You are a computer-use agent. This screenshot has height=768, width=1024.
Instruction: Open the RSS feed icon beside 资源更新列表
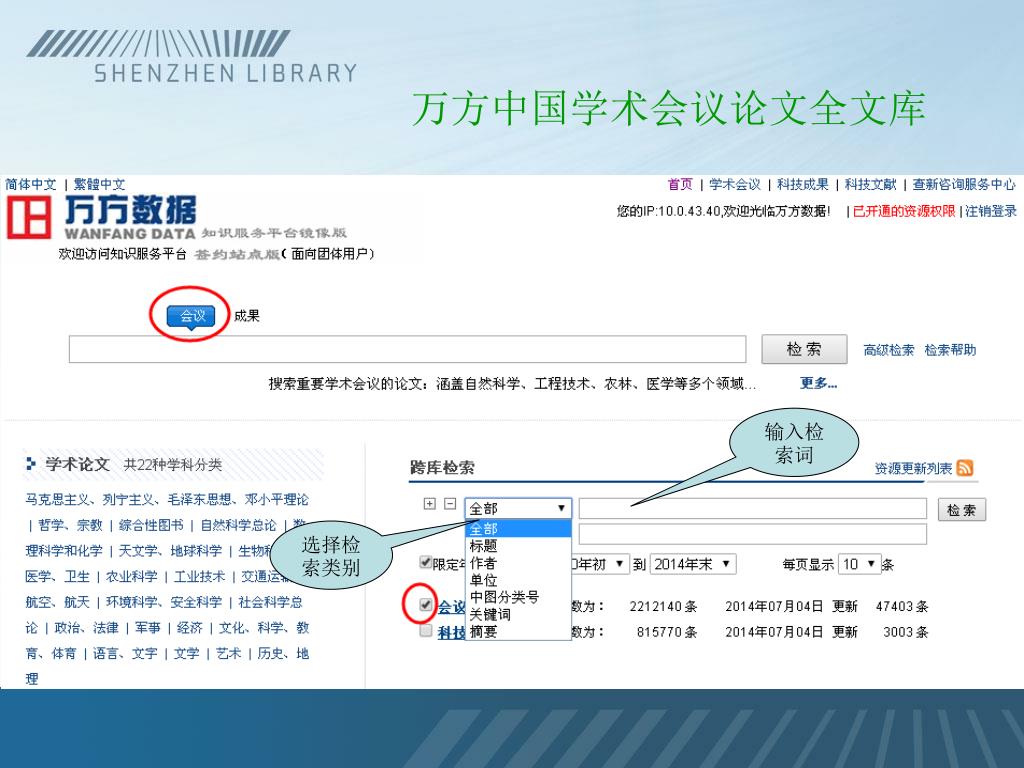965,468
